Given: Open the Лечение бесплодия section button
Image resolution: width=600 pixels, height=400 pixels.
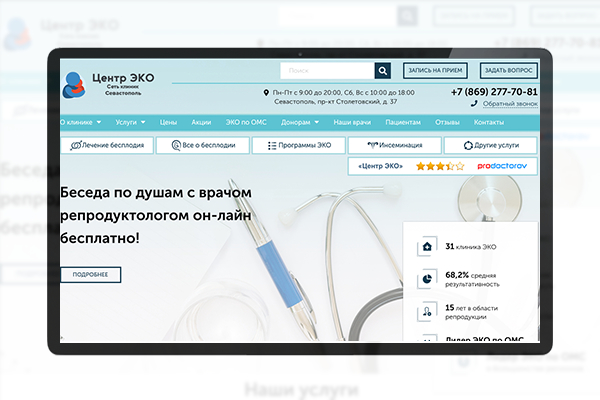Looking at the screenshot, I should point(107,145).
